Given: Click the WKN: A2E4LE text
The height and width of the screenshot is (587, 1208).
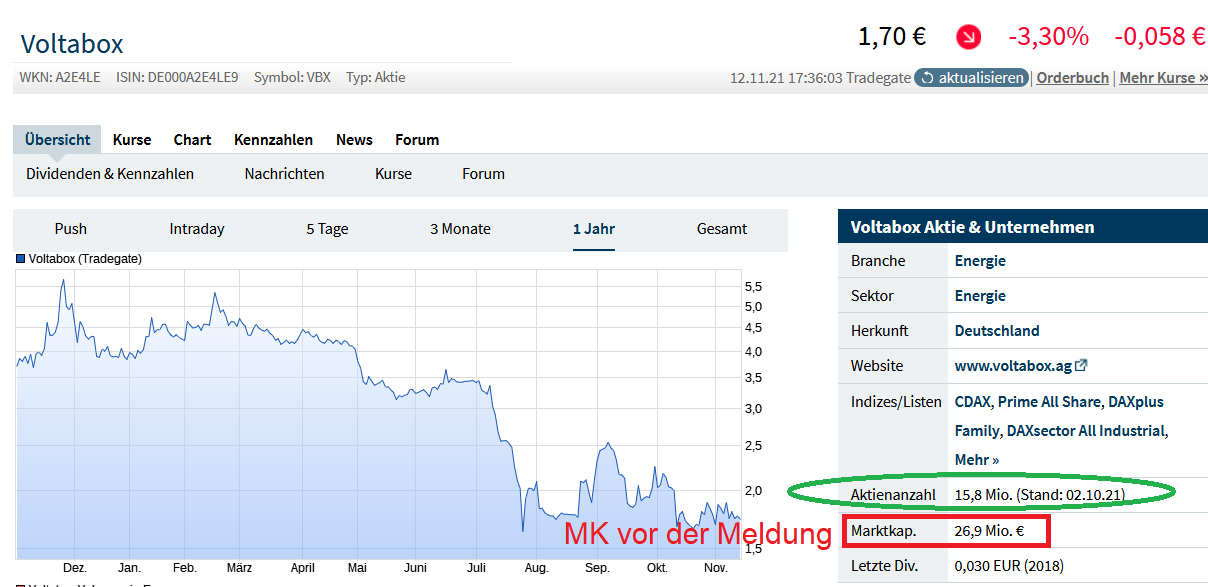Looking at the screenshot, I should (x=60, y=77).
